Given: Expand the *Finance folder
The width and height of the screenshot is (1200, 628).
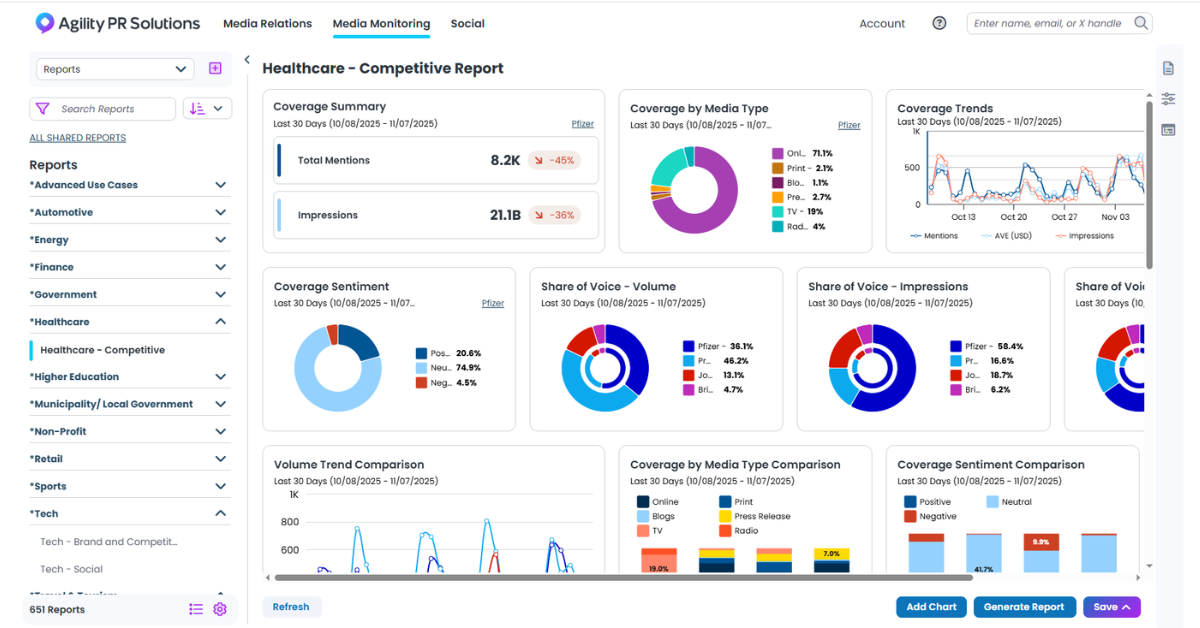Looking at the screenshot, I should coord(130,267).
